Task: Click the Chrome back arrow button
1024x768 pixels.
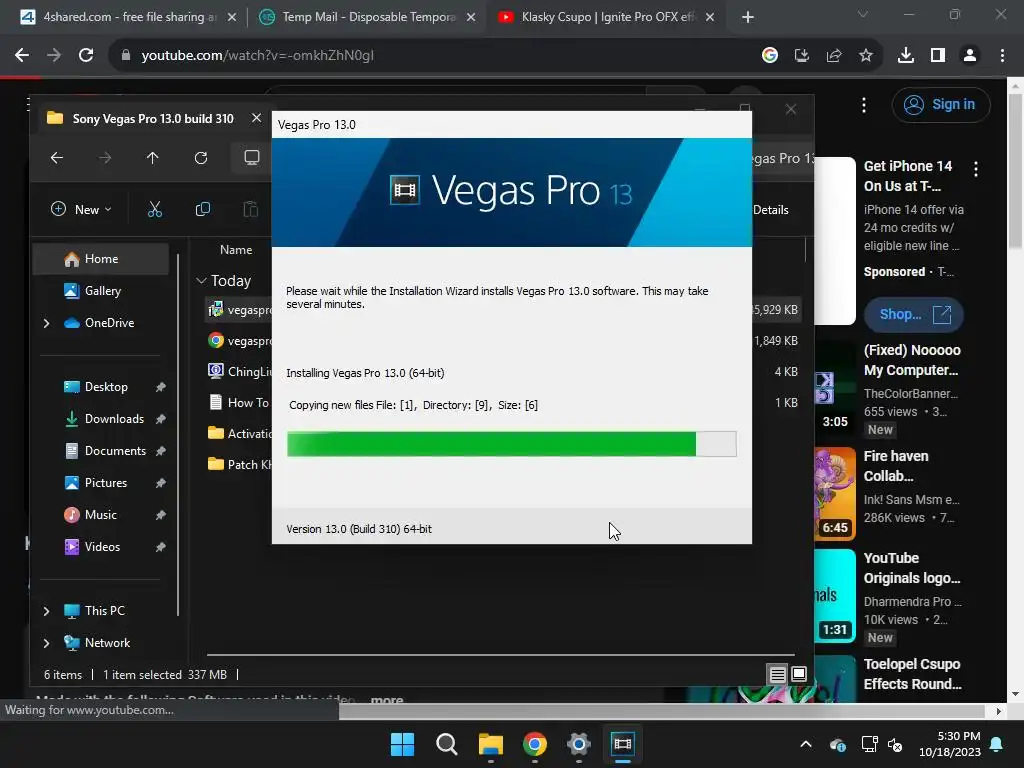Action: (22, 56)
